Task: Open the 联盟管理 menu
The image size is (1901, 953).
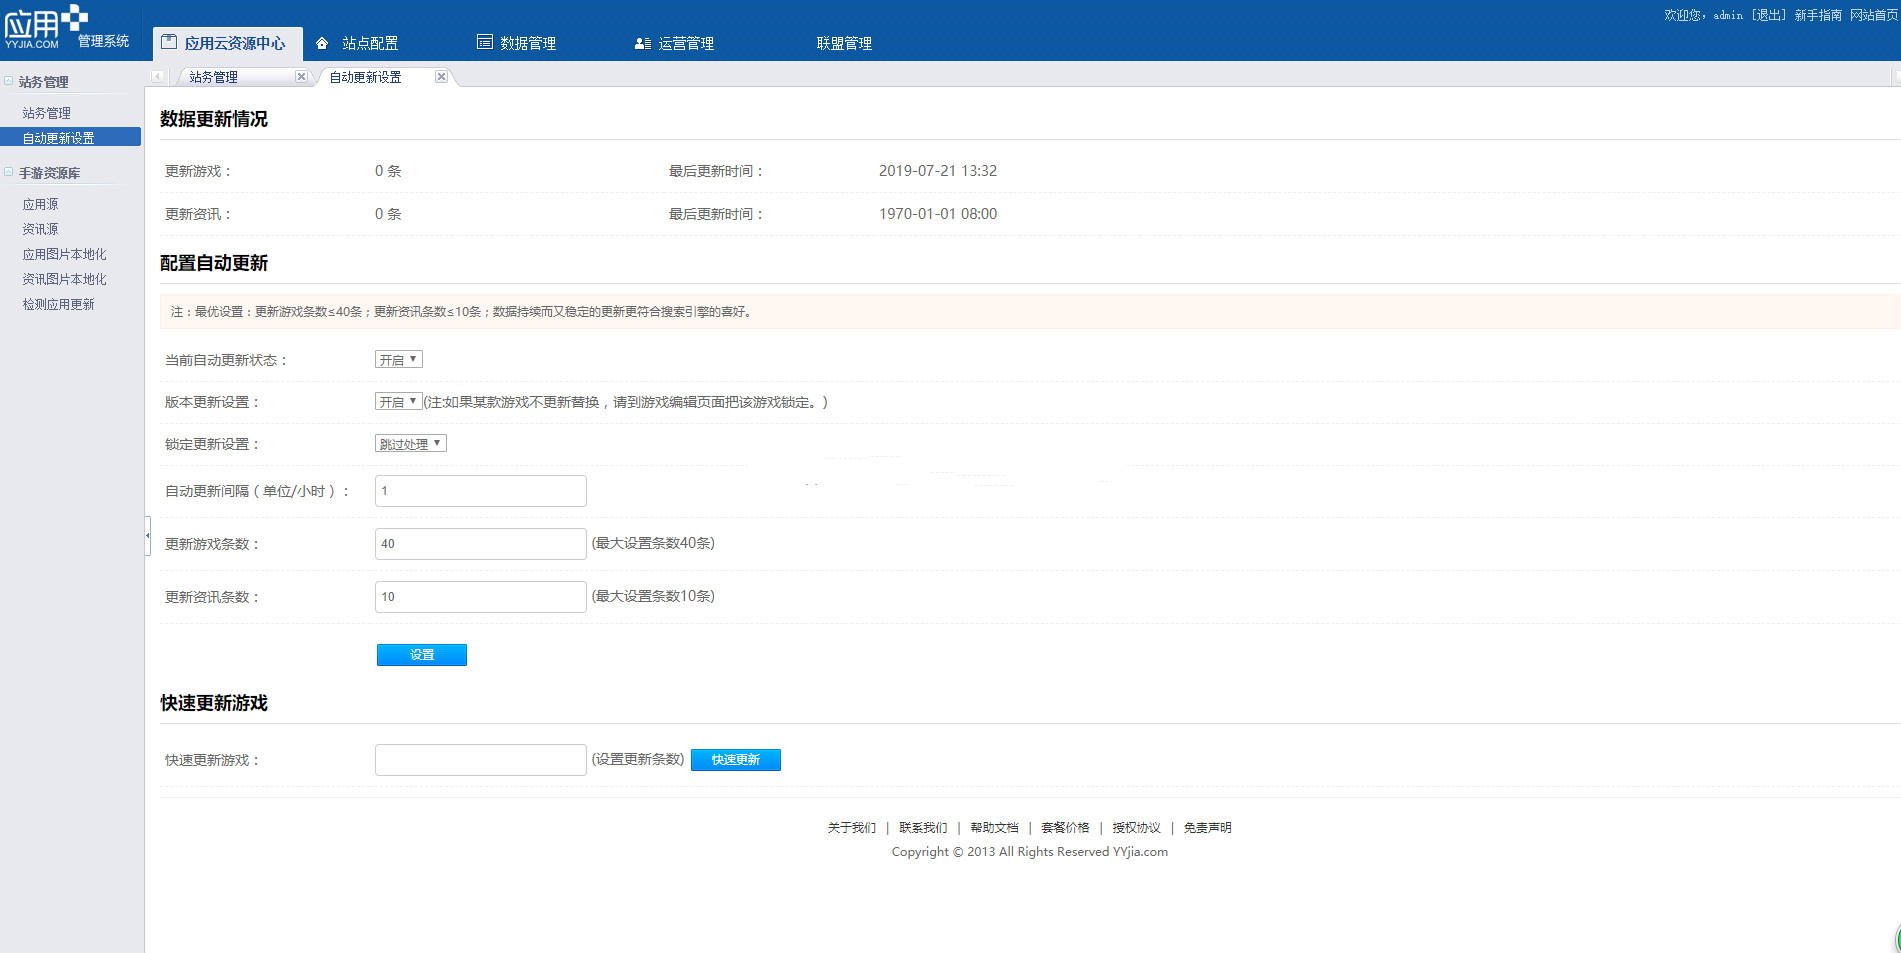Action: click(843, 43)
